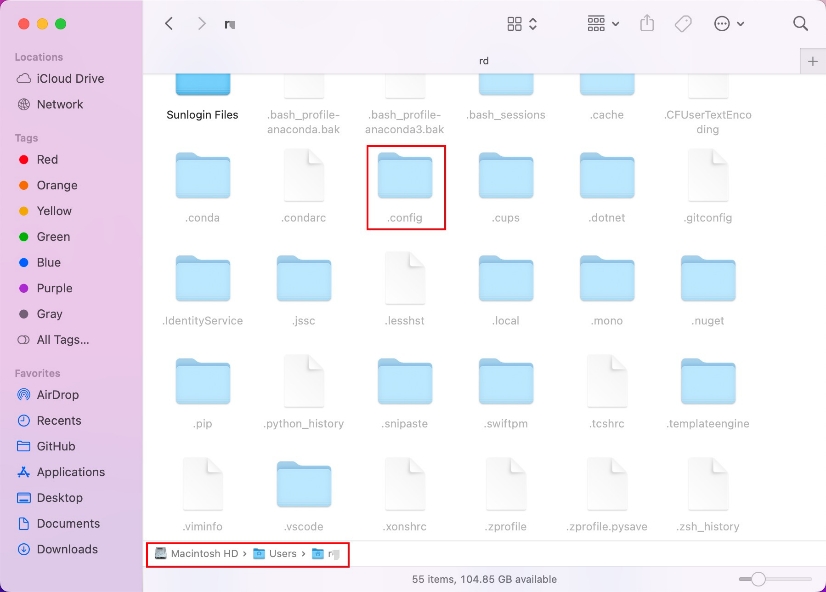This screenshot has height=592, width=826.
Task: Select the .gitconfig file
Action: [708, 178]
